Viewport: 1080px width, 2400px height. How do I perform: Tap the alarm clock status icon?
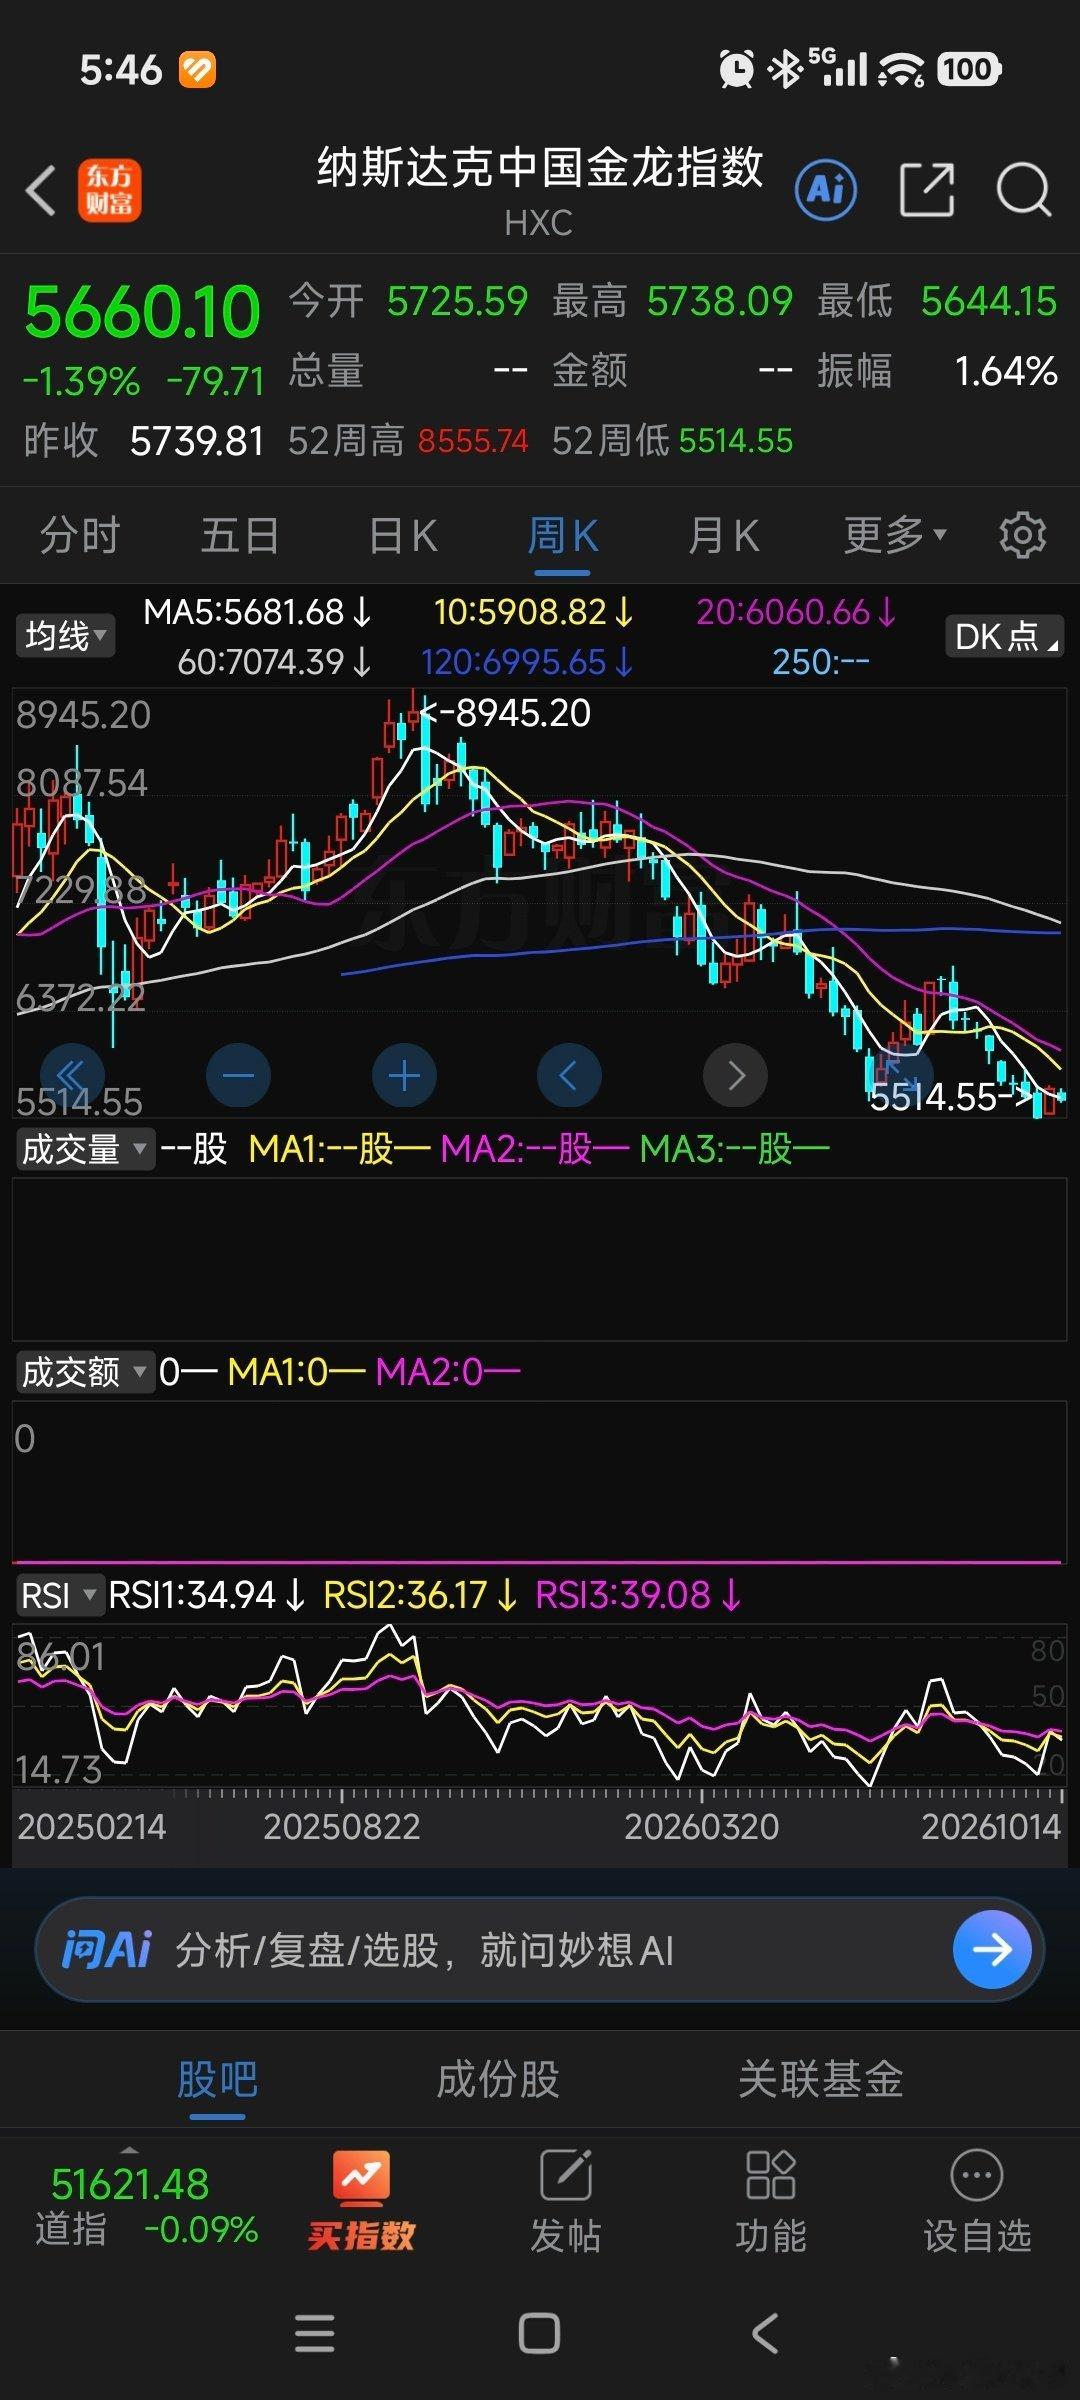click(737, 69)
